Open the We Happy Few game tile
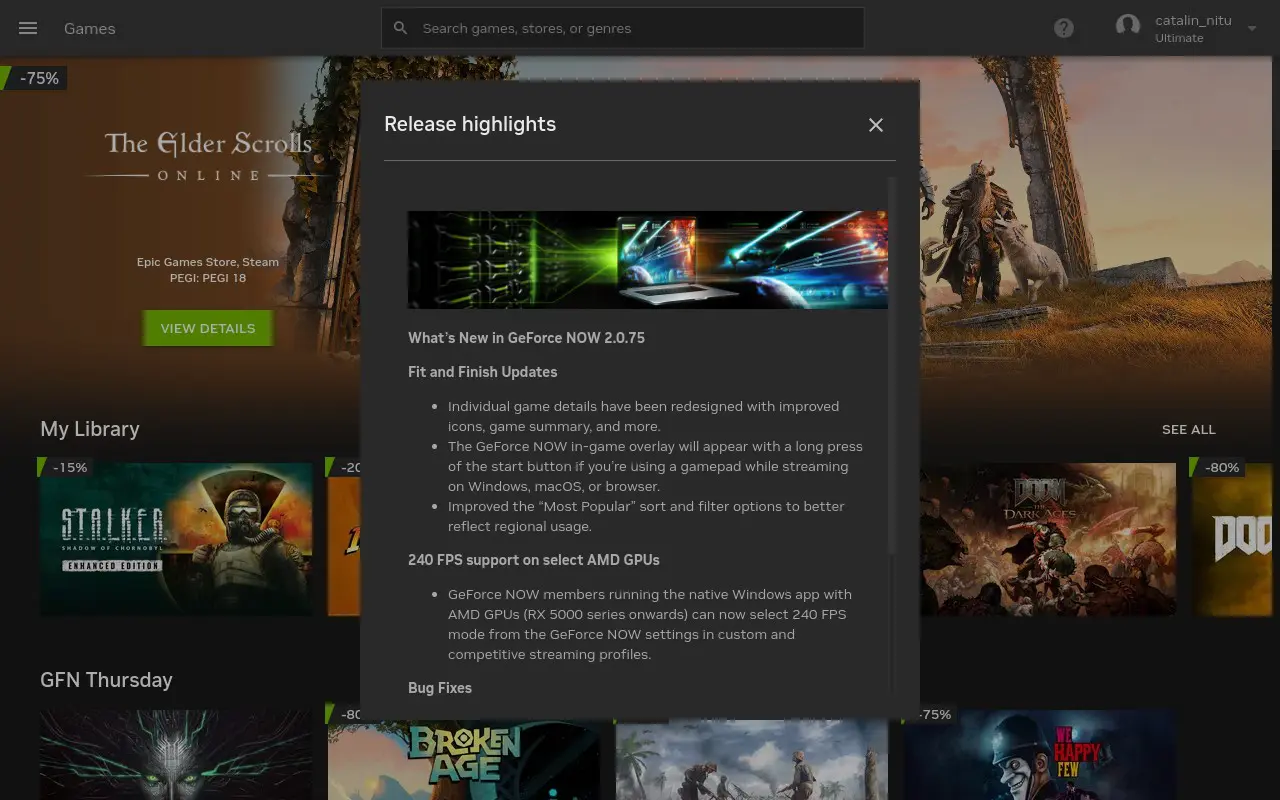The width and height of the screenshot is (1280, 800). tap(1040, 755)
